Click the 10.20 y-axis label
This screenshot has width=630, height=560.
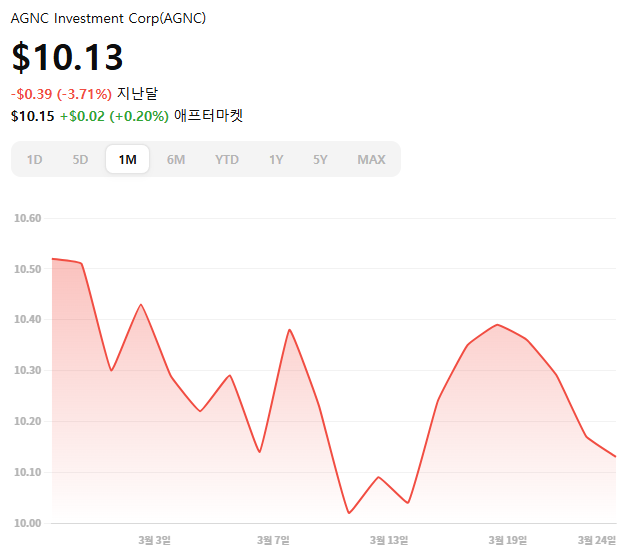(27, 421)
